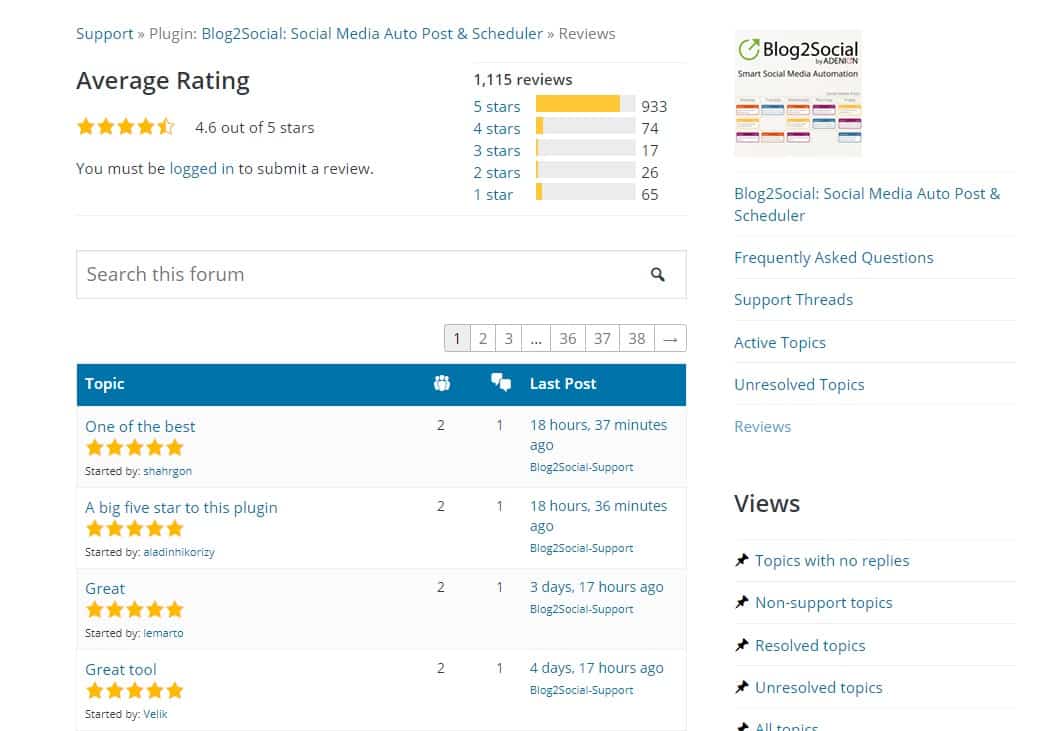Click the search magnifier icon in the forum search bar

point(657,273)
